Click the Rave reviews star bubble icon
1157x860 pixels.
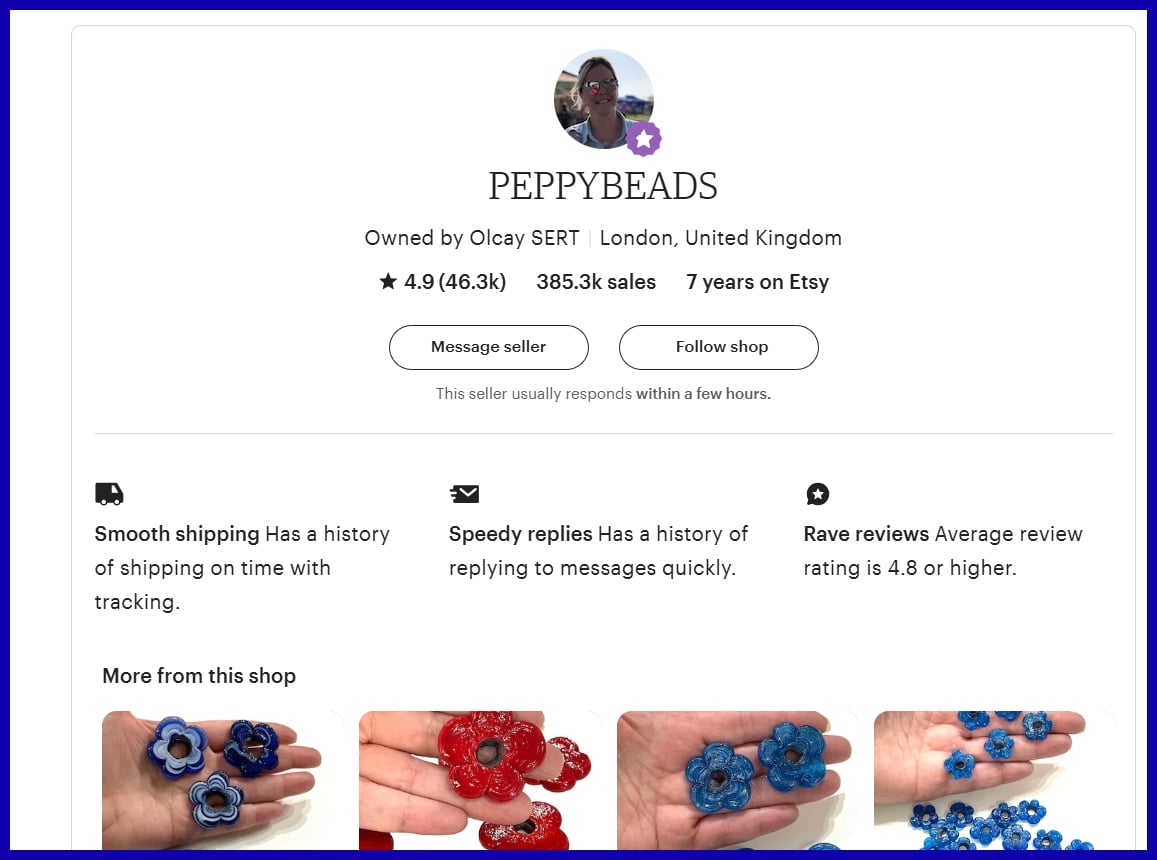pos(817,493)
